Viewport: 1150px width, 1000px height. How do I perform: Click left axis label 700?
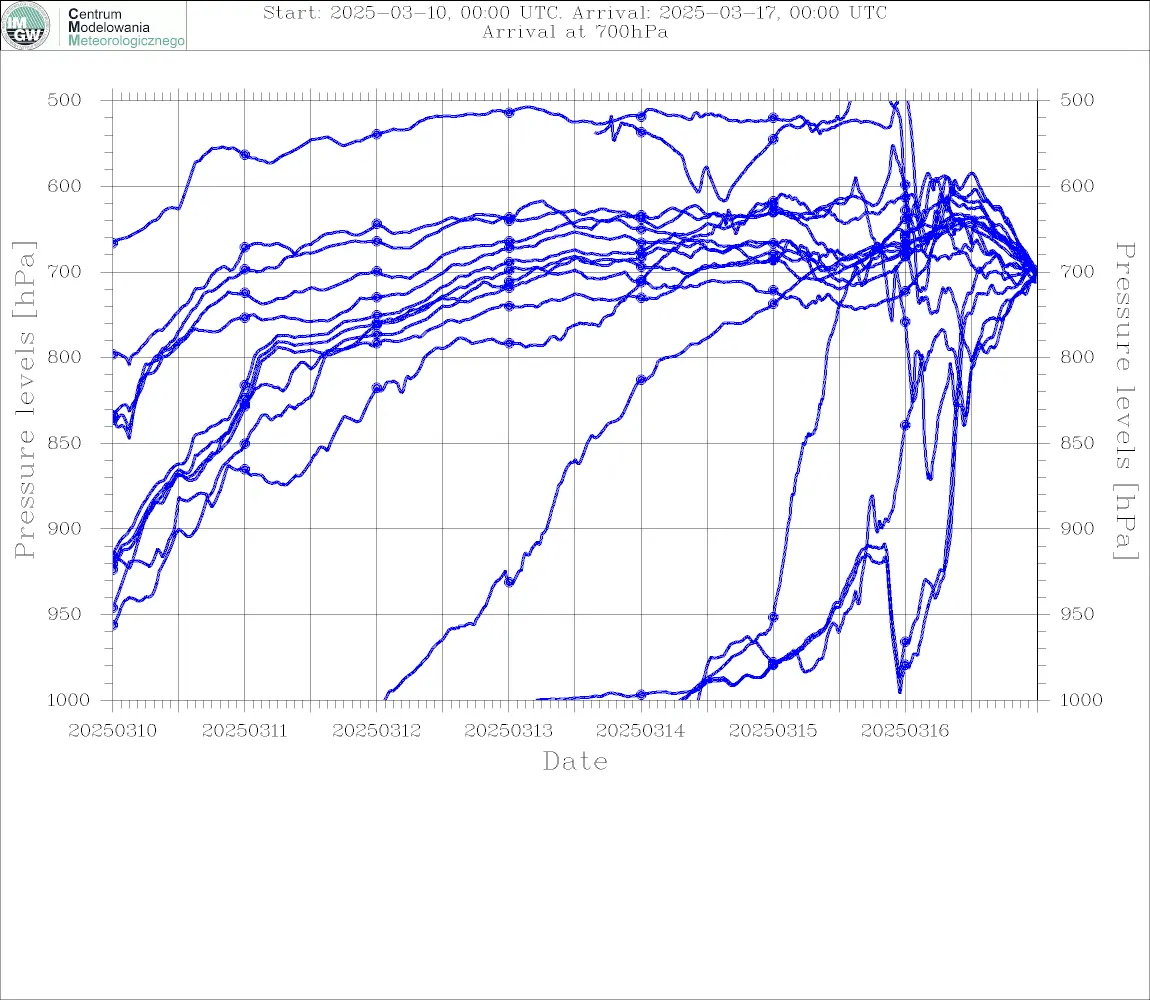(x=64, y=271)
